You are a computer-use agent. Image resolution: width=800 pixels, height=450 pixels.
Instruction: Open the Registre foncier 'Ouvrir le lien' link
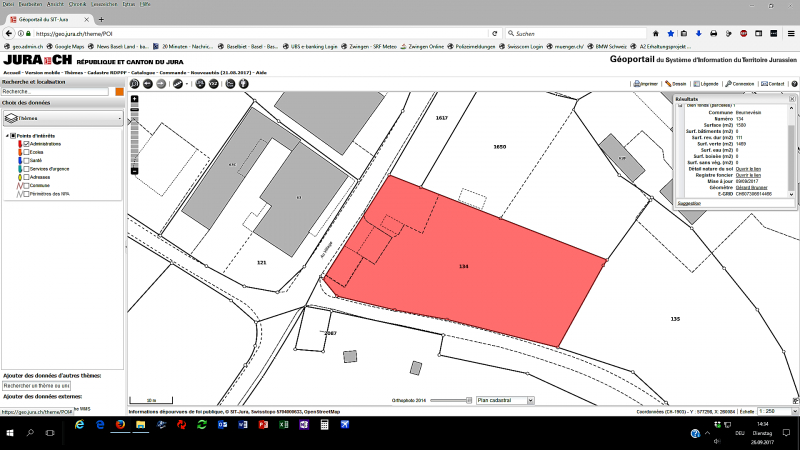coord(748,176)
